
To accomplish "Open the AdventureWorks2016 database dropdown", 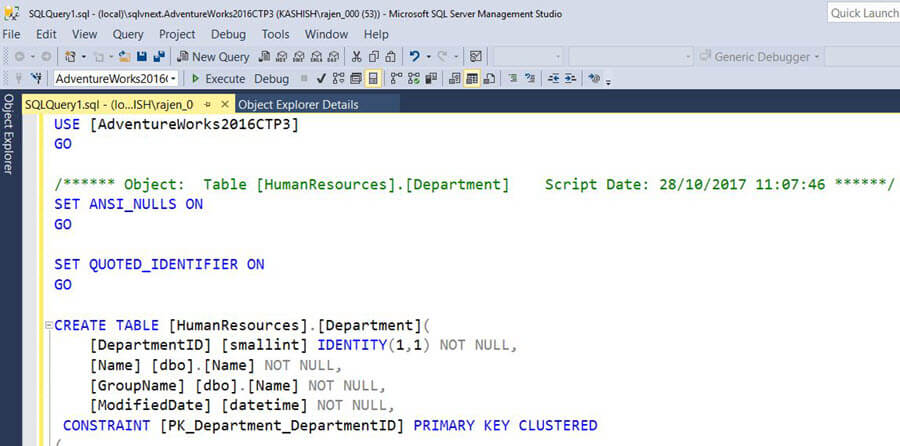I will click(x=174, y=78).
